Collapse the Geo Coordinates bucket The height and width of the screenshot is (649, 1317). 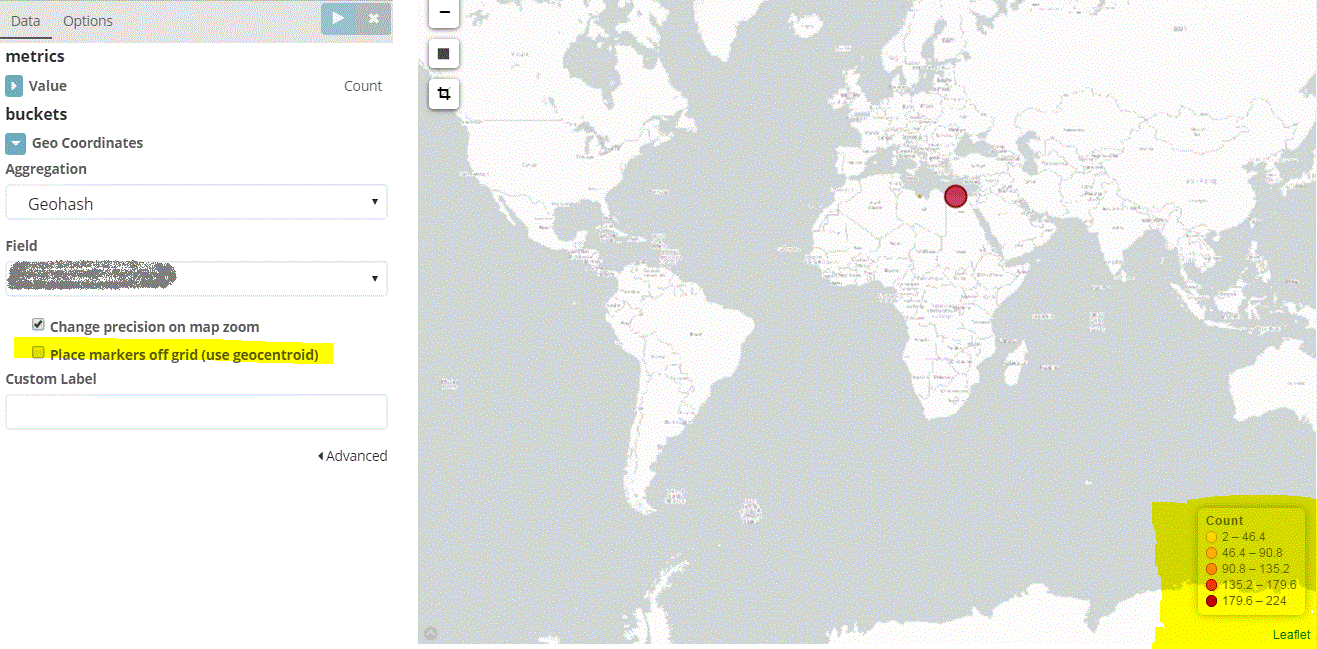(x=15, y=143)
